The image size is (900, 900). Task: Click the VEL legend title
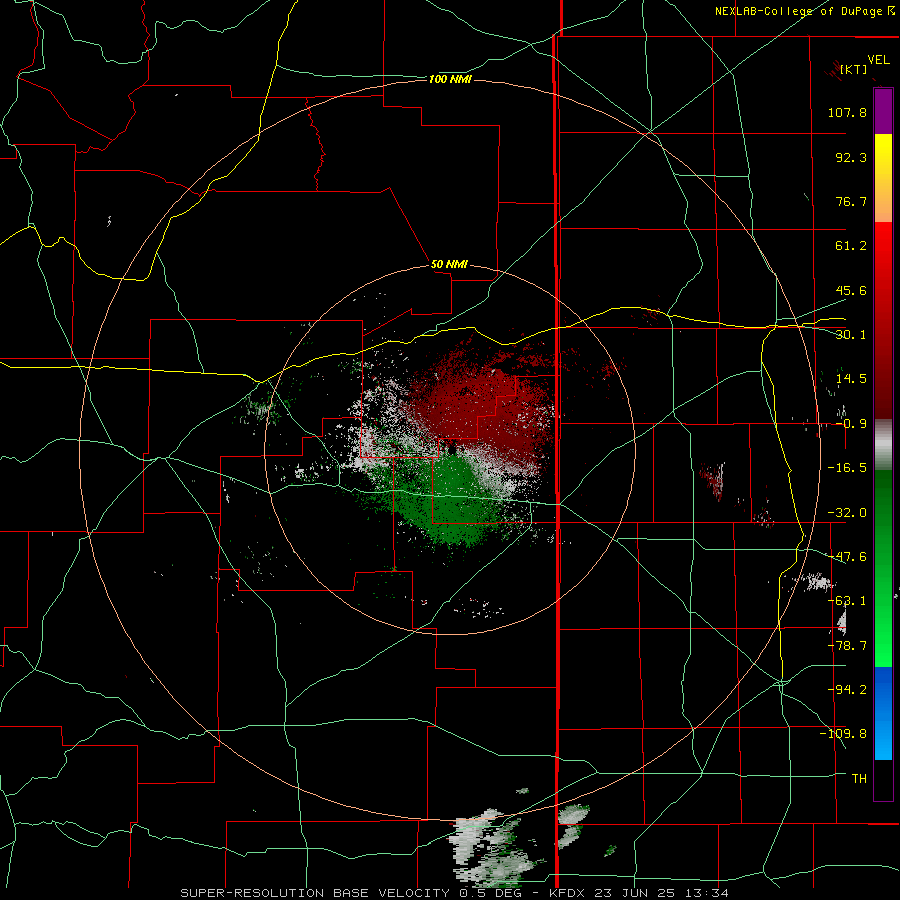[x=878, y=60]
